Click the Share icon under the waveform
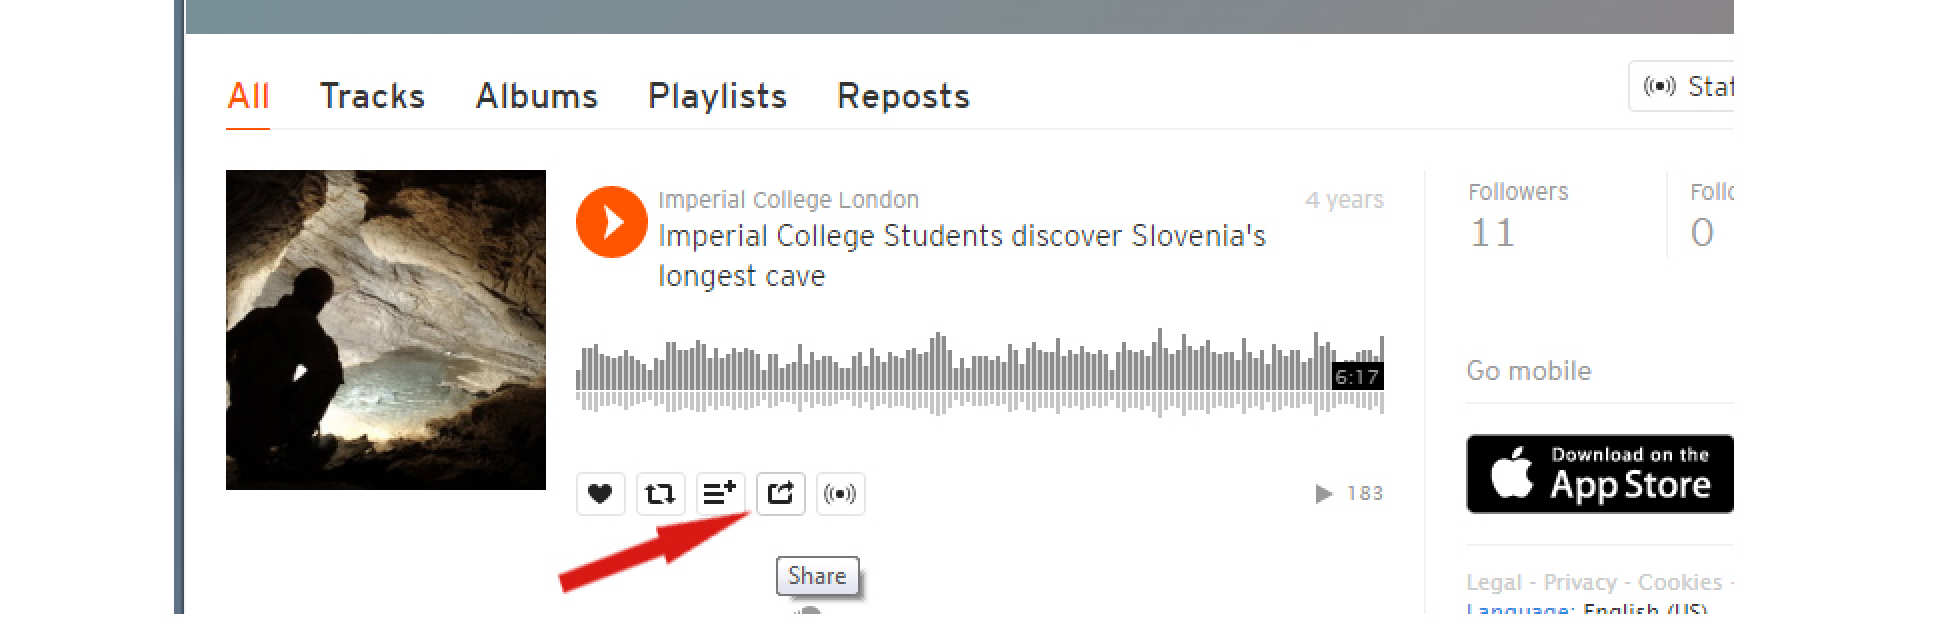The image size is (1934, 640). tap(780, 494)
